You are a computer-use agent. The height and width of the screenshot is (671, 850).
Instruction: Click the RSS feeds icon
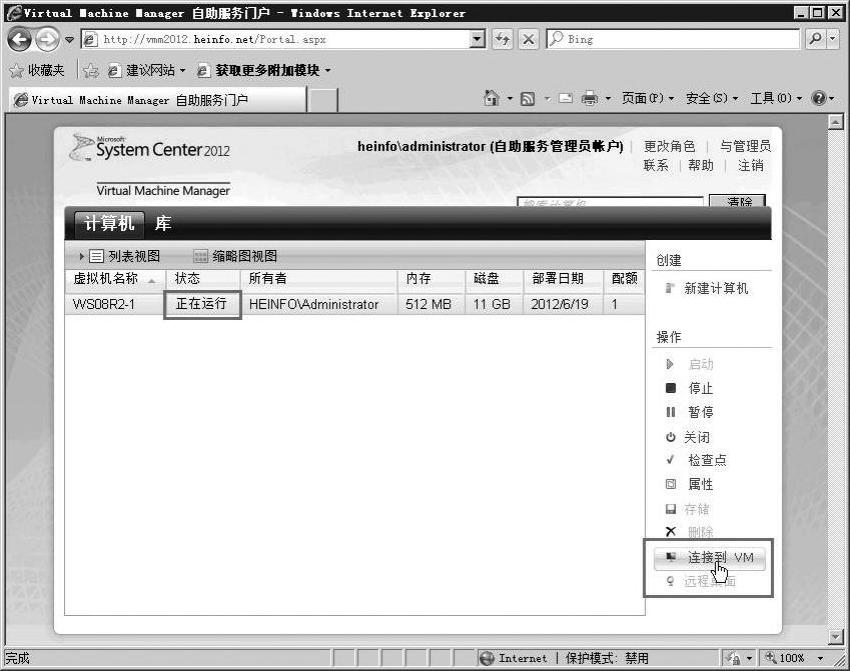pos(527,99)
